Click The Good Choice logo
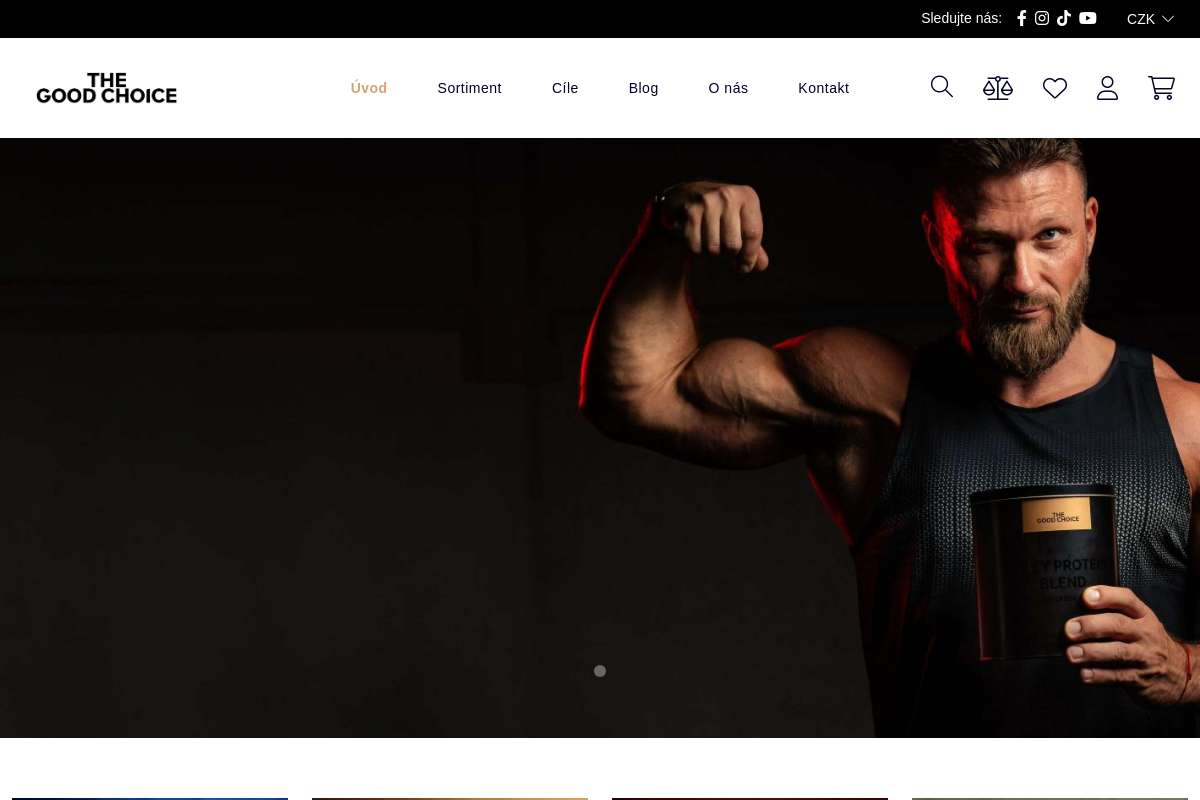 pos(107,88)
